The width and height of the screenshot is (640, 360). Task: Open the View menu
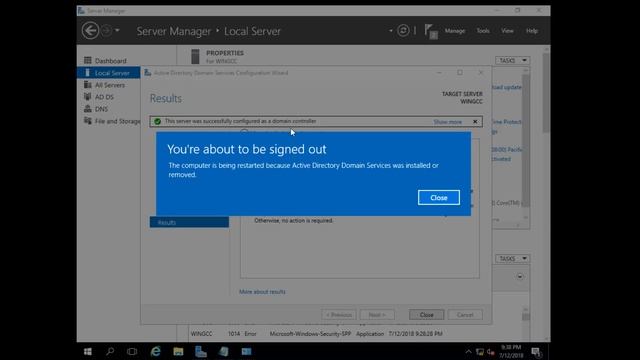[x=507, y=31]
